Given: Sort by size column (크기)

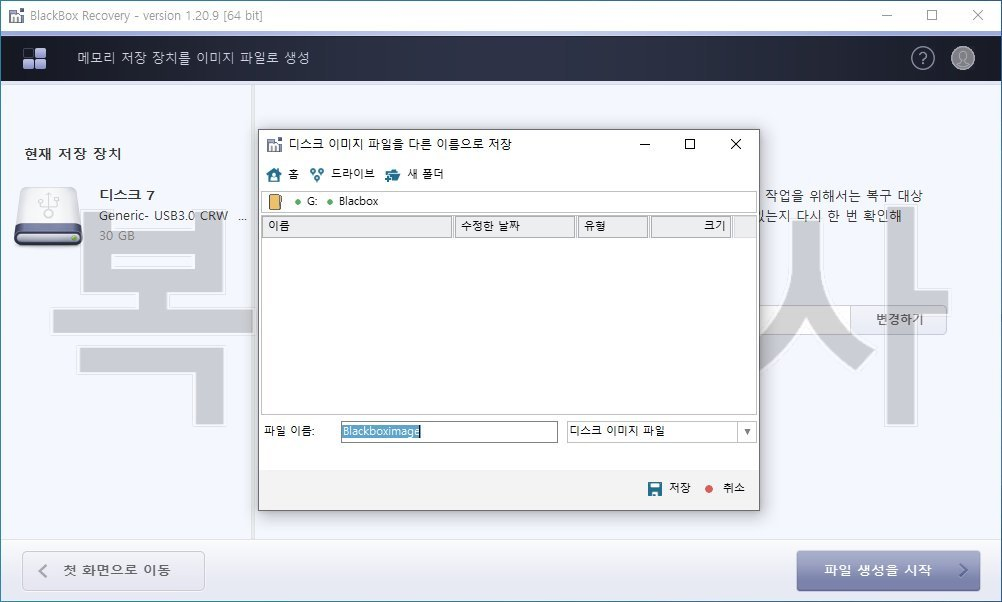Looking at the screenshot, I should tap(691, 226).
